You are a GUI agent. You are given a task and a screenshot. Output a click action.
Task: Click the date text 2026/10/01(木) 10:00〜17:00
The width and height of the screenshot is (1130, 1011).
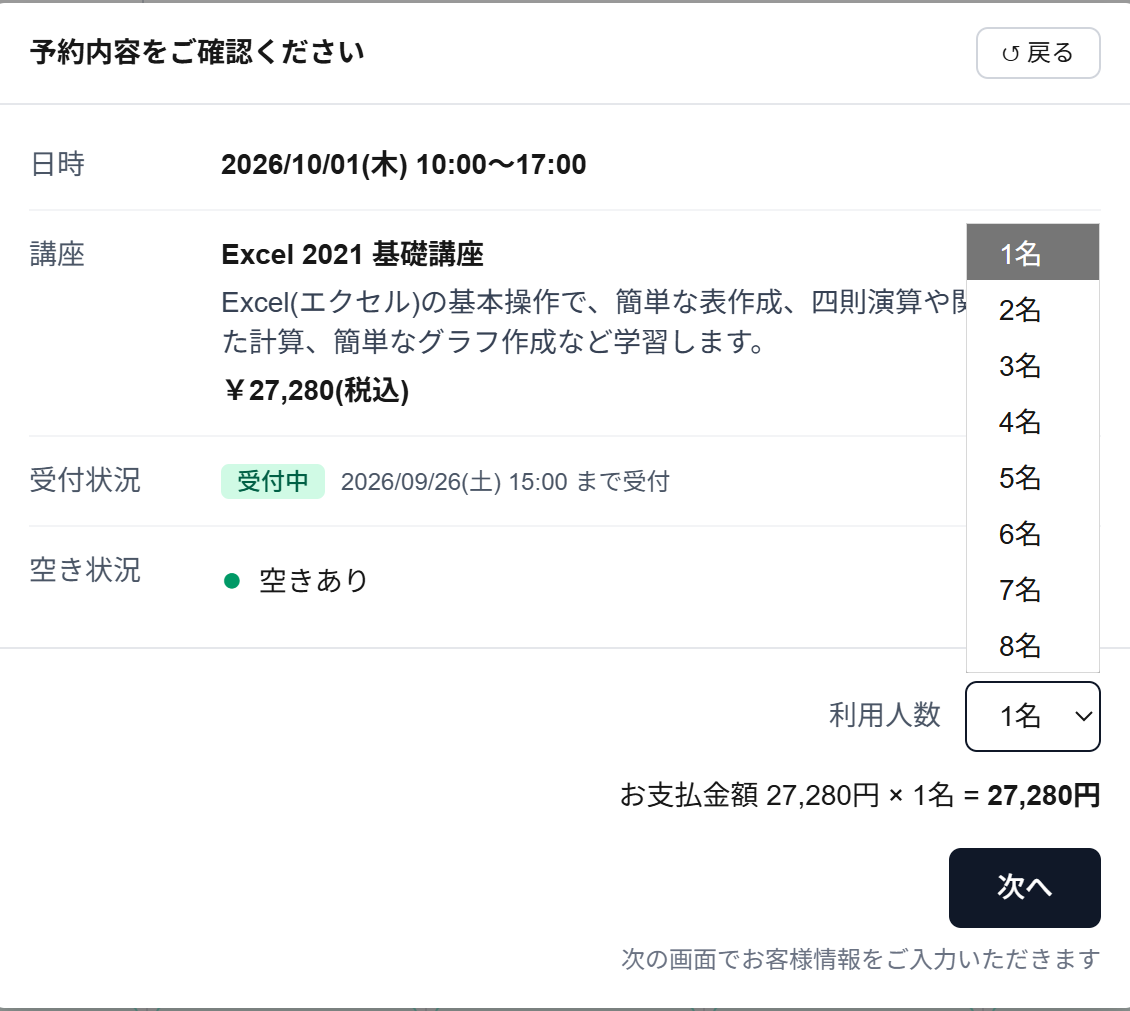point(404,164)
